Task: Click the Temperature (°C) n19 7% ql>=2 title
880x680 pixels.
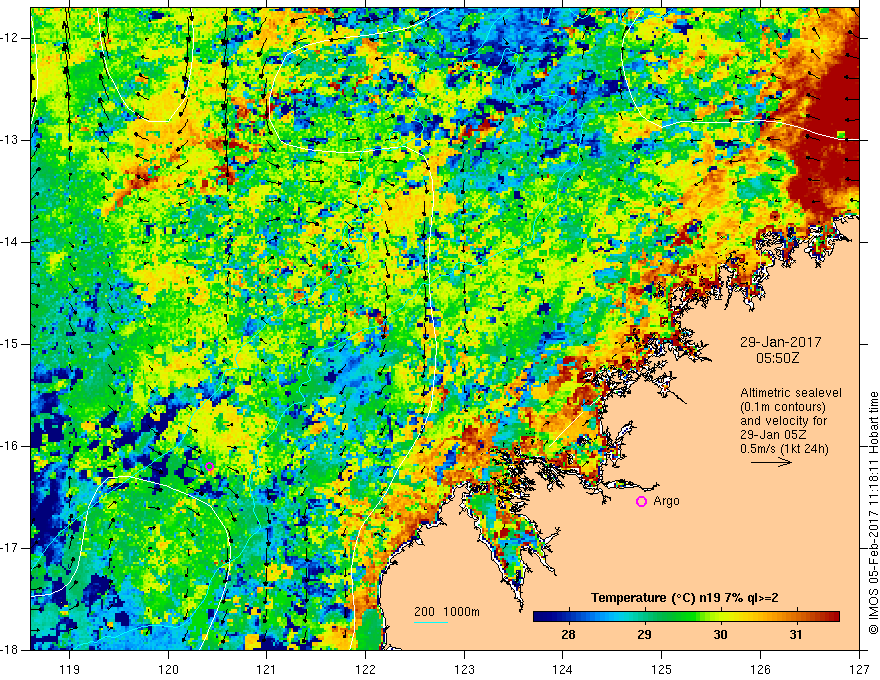Action: pos(684,598)
